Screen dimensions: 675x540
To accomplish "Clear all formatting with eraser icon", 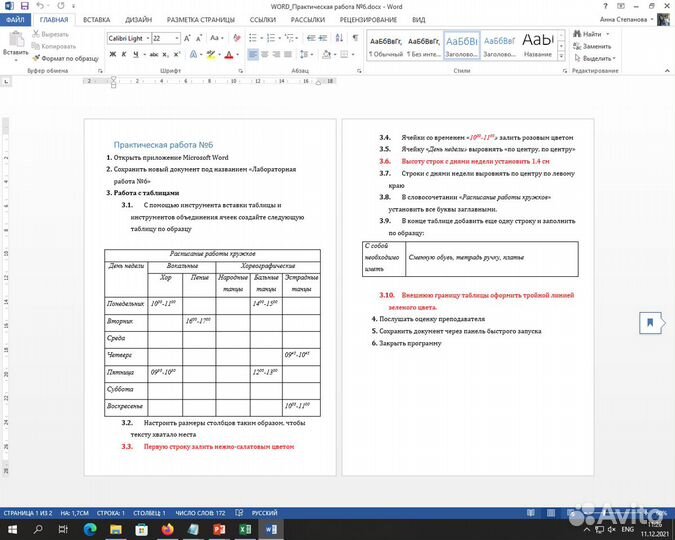I will 236,38.
